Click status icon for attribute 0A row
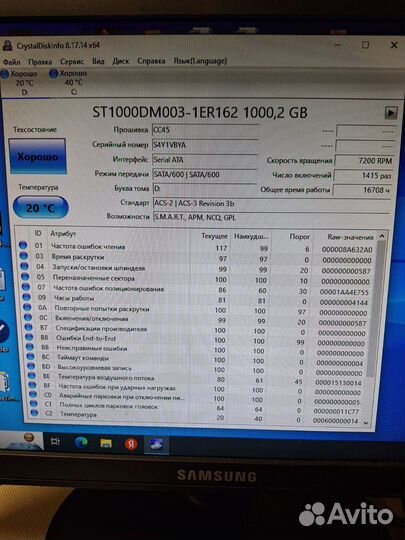The height and width of the screenshot is (540, 405). 27,307
